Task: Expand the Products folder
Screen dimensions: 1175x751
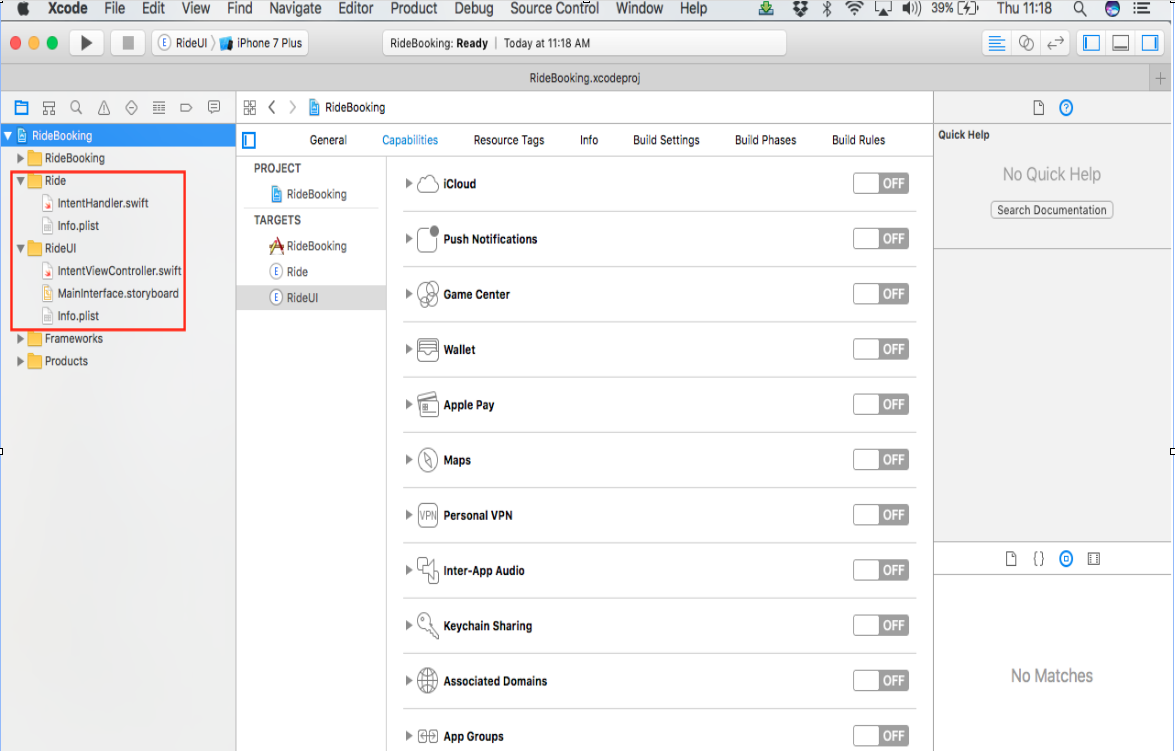Action: click(20, 361)
